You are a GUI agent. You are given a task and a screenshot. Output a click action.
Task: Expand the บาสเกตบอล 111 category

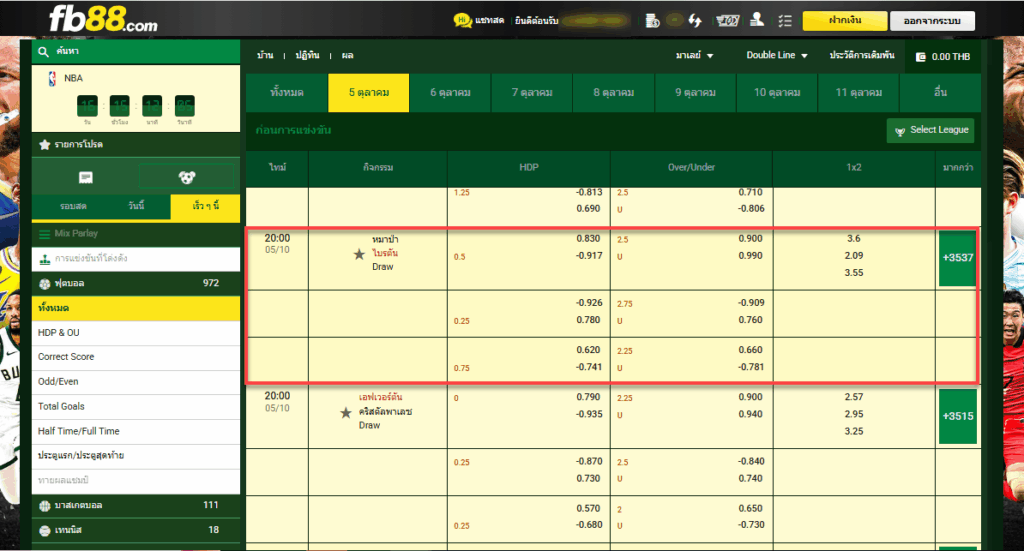(136, 505)
